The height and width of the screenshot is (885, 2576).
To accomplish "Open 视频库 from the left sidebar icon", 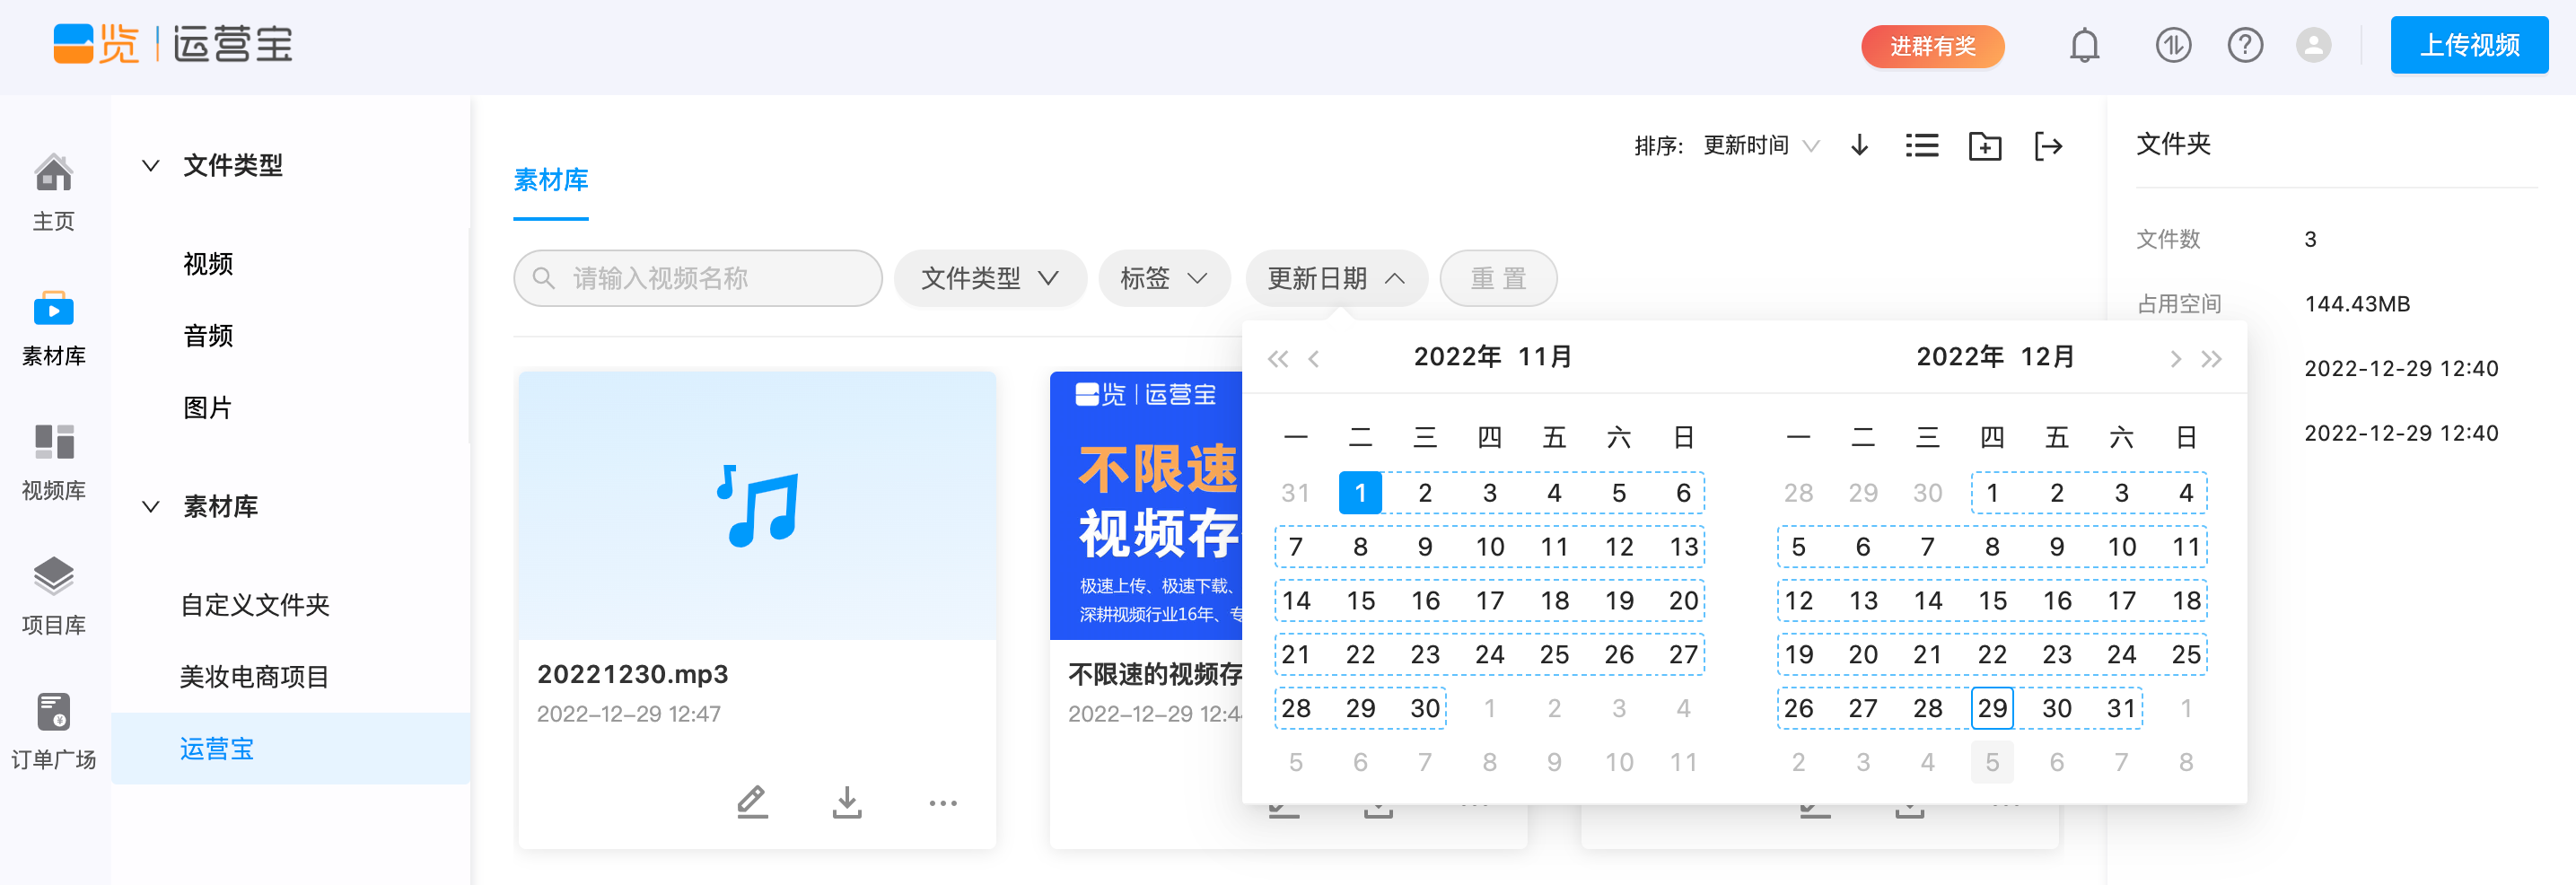I will tap(54, 460).
